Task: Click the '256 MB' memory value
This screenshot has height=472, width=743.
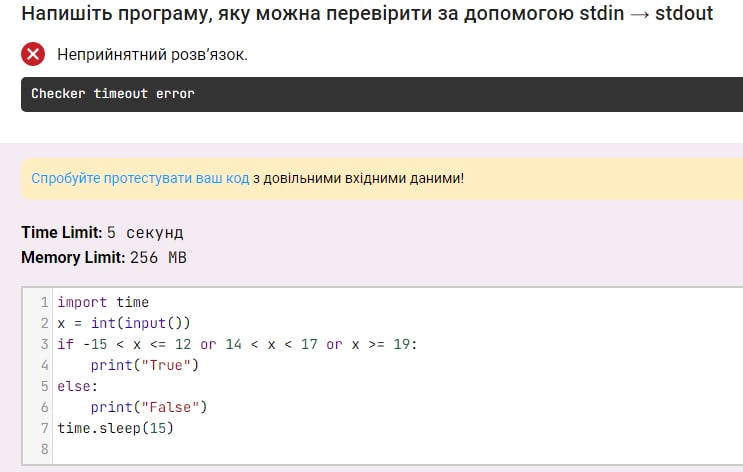Action: click(158, 258)
